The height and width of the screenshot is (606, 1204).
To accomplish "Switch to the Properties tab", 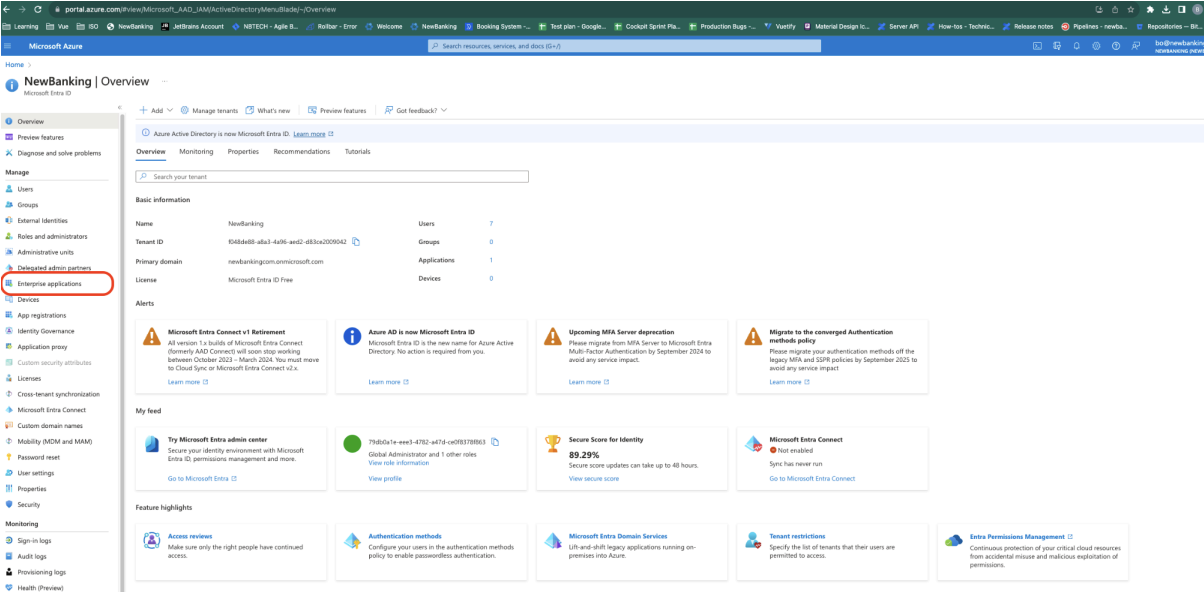I will 243,152.
